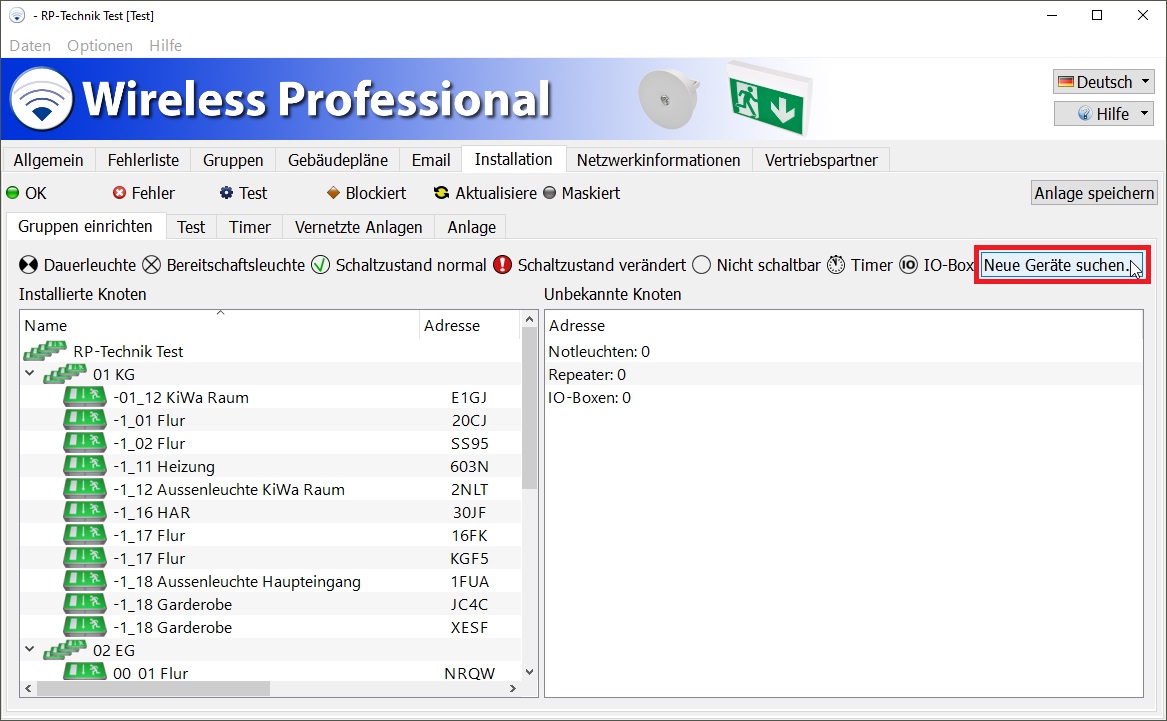Click the Aktualisiere refresh icon

tap(441, 193)
